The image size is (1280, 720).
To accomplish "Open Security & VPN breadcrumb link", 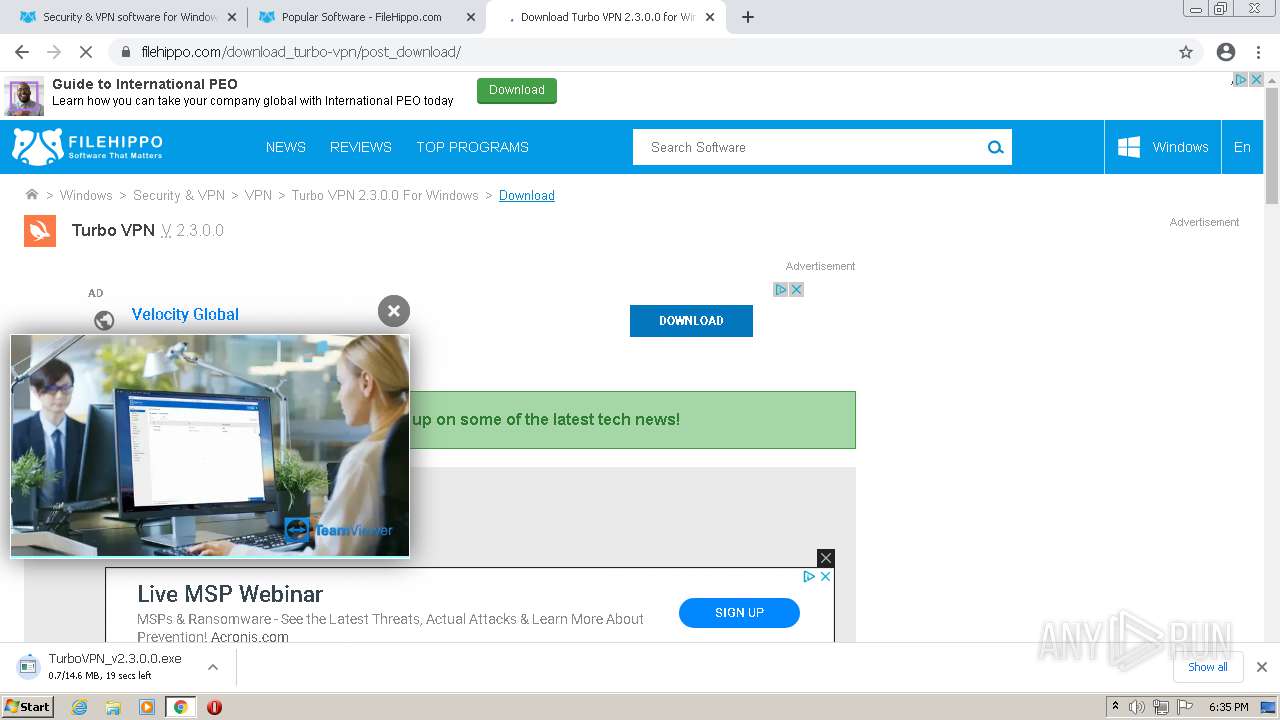I will (179, 195).
